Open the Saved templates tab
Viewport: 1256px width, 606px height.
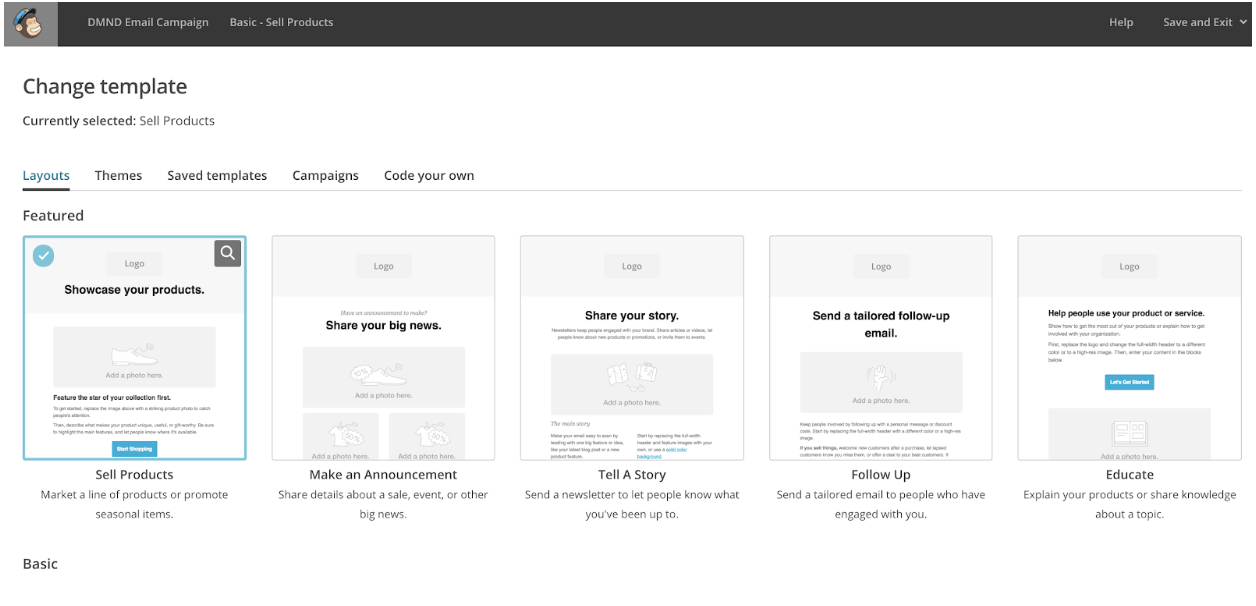[217, 176]
